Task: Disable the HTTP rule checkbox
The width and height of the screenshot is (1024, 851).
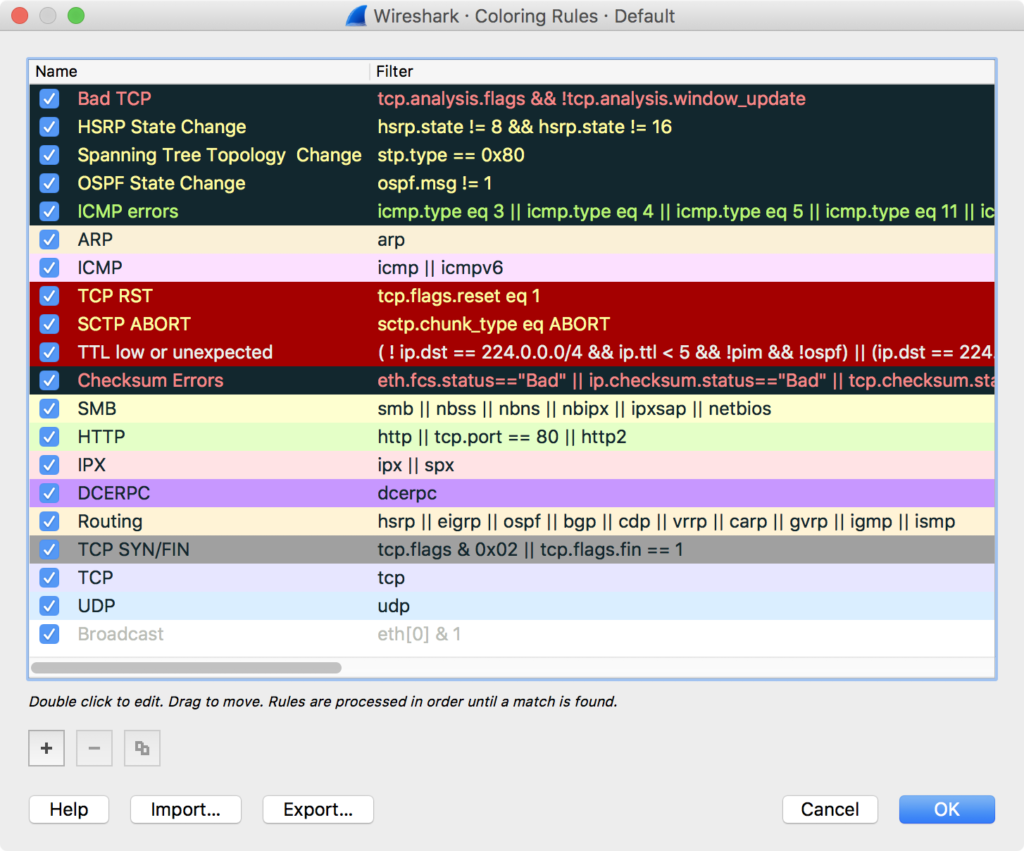Action: [49, 436]
